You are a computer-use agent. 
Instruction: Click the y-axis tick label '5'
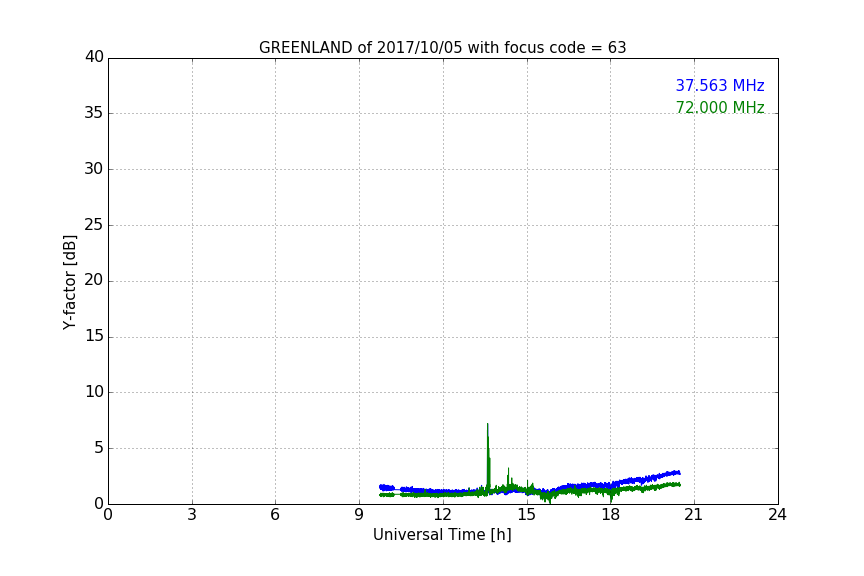pos(99,448)
